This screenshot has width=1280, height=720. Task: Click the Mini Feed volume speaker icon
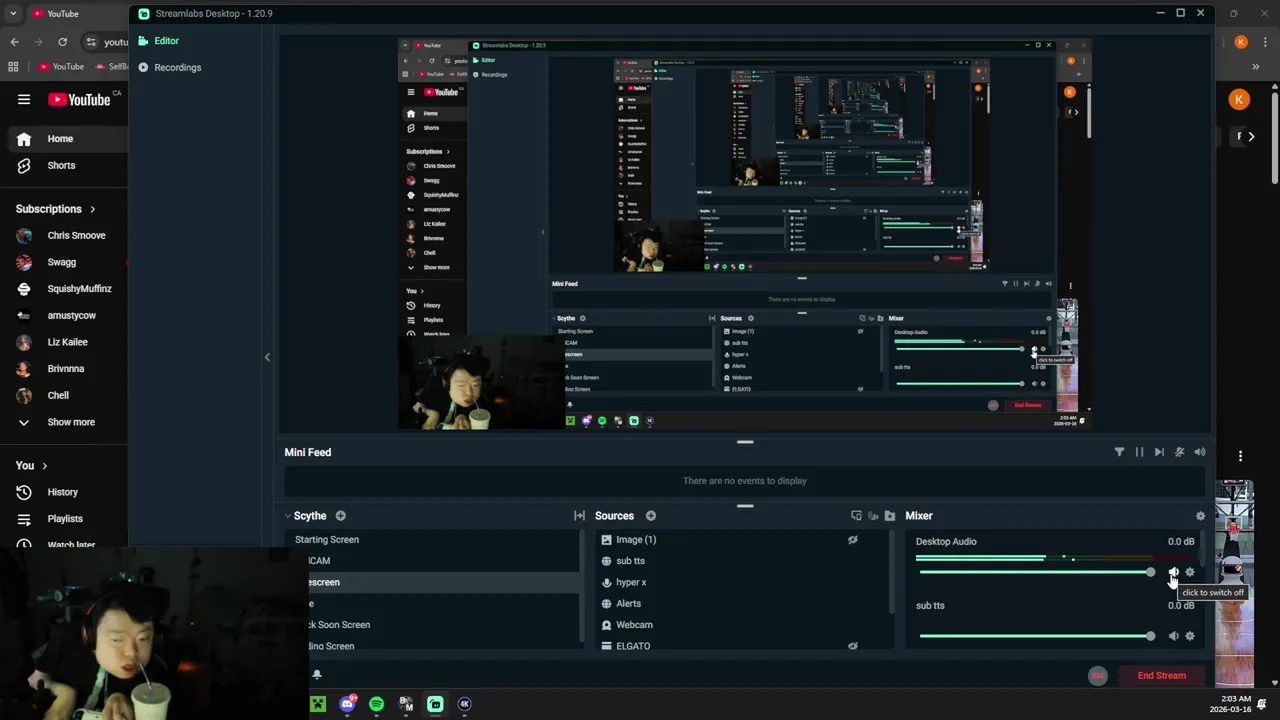1199,452
